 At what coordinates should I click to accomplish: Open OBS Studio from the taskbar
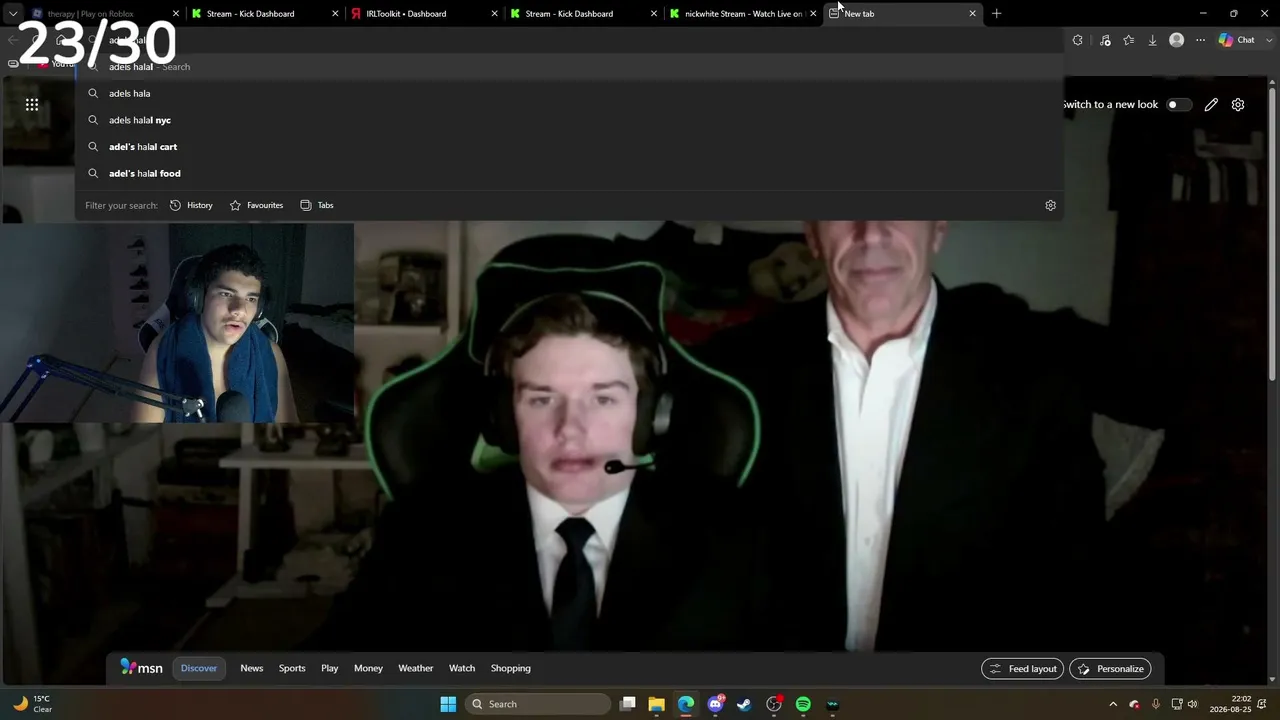(774, 704)
